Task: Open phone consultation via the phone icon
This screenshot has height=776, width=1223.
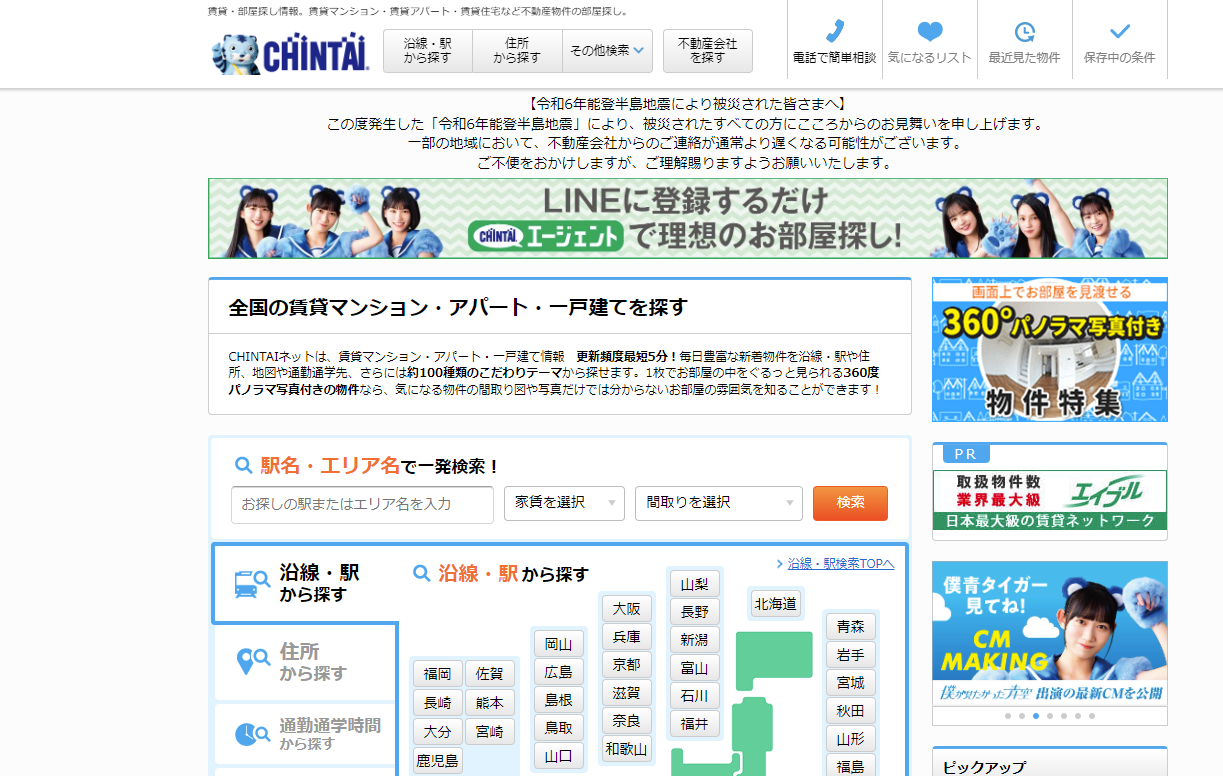Action: 834,31
